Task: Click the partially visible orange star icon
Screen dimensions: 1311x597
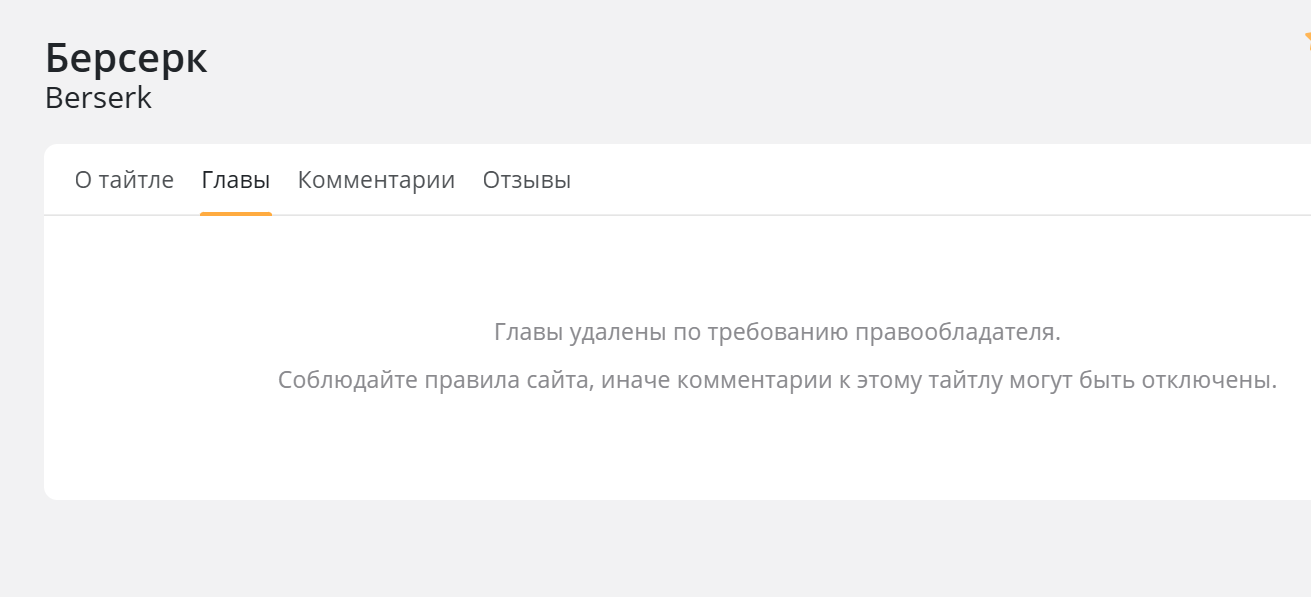Action: [1306, 40]
